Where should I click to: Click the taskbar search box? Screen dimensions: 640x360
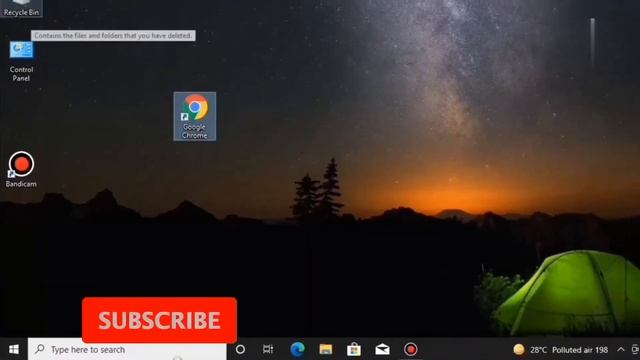[127, 349]
